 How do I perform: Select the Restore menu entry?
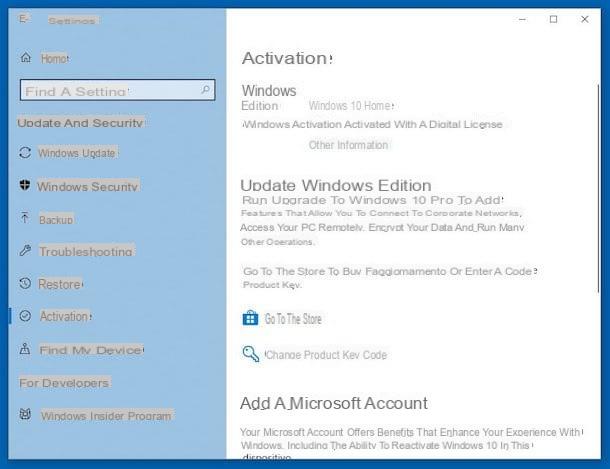[60, 284]
